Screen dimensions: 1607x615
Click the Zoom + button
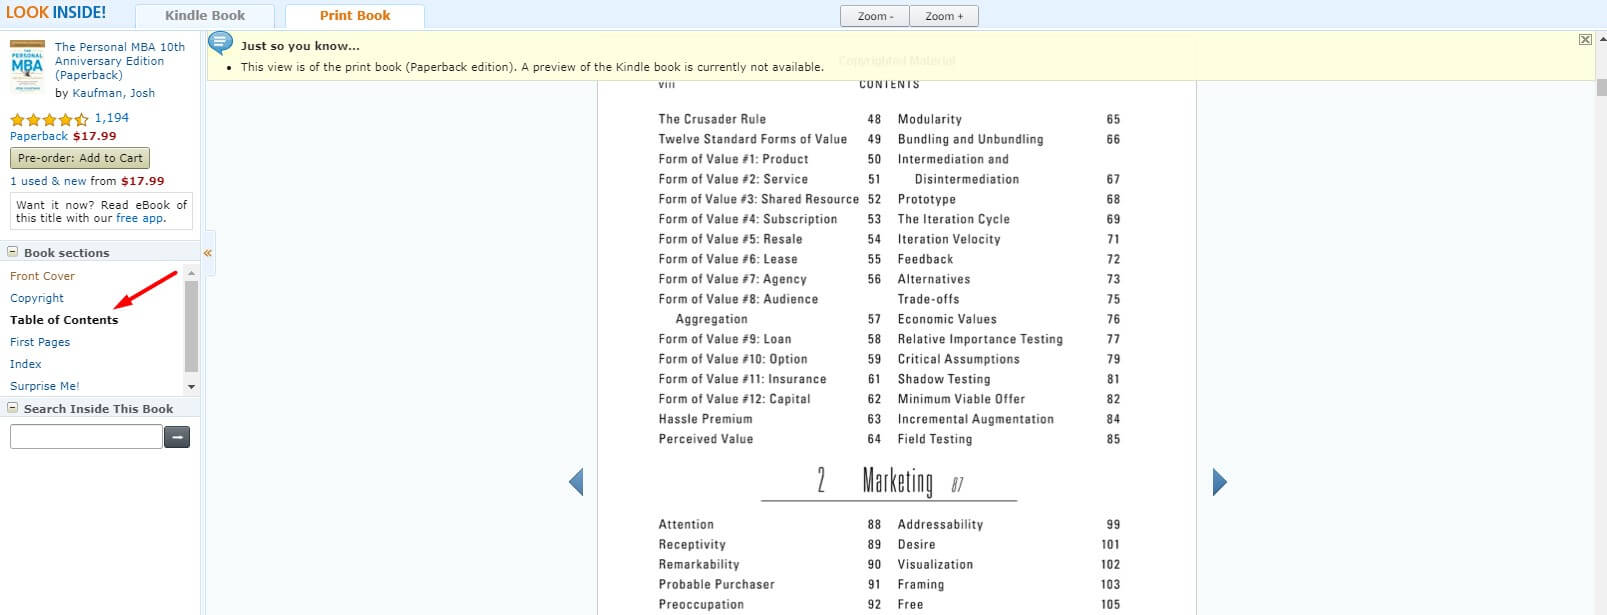pyautogui.click(x=944, y=16)
